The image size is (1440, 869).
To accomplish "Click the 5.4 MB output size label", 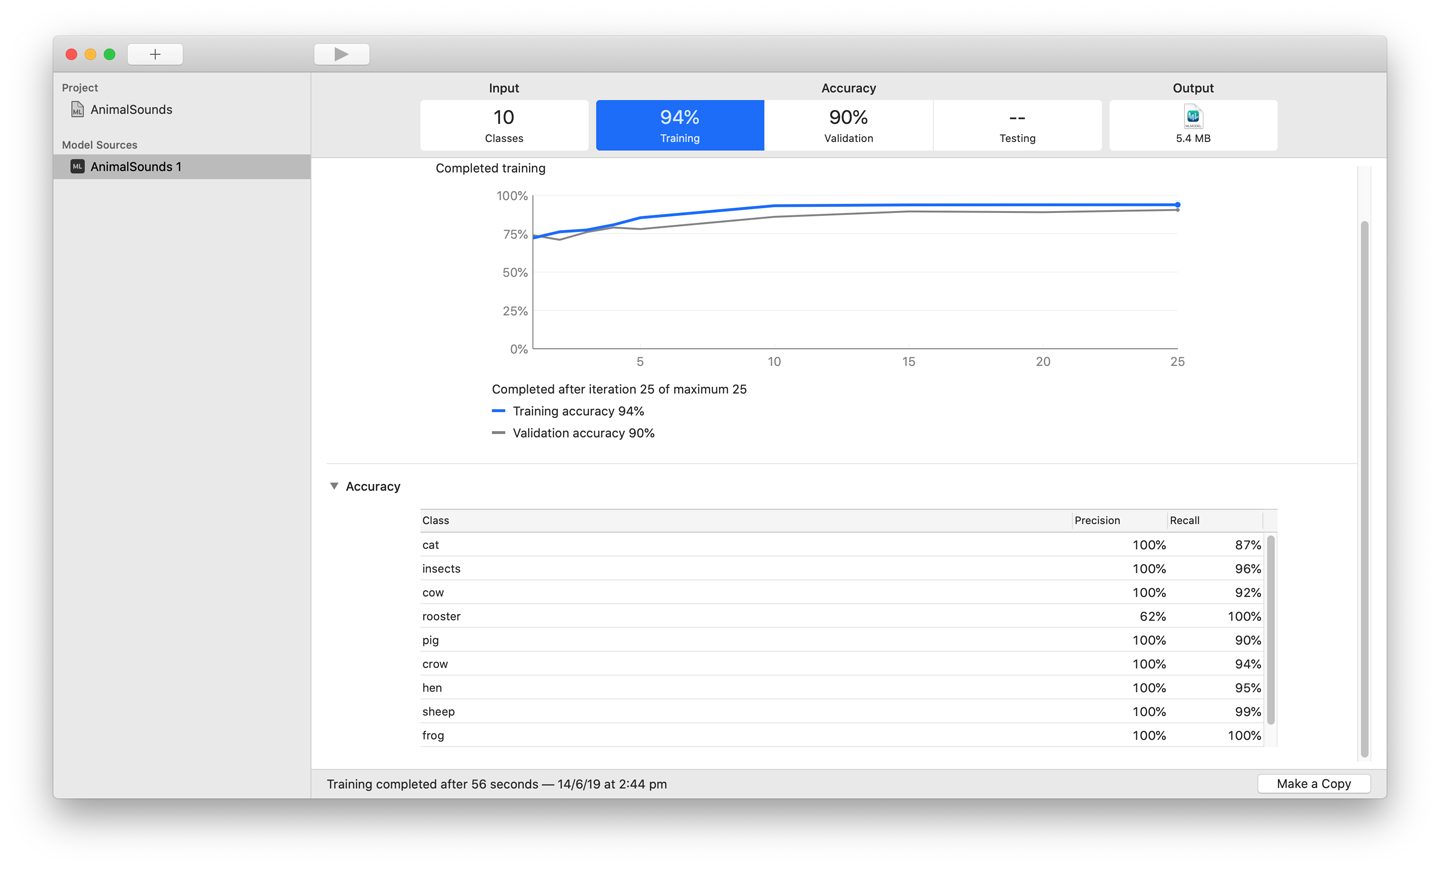I will [1193, 138].
